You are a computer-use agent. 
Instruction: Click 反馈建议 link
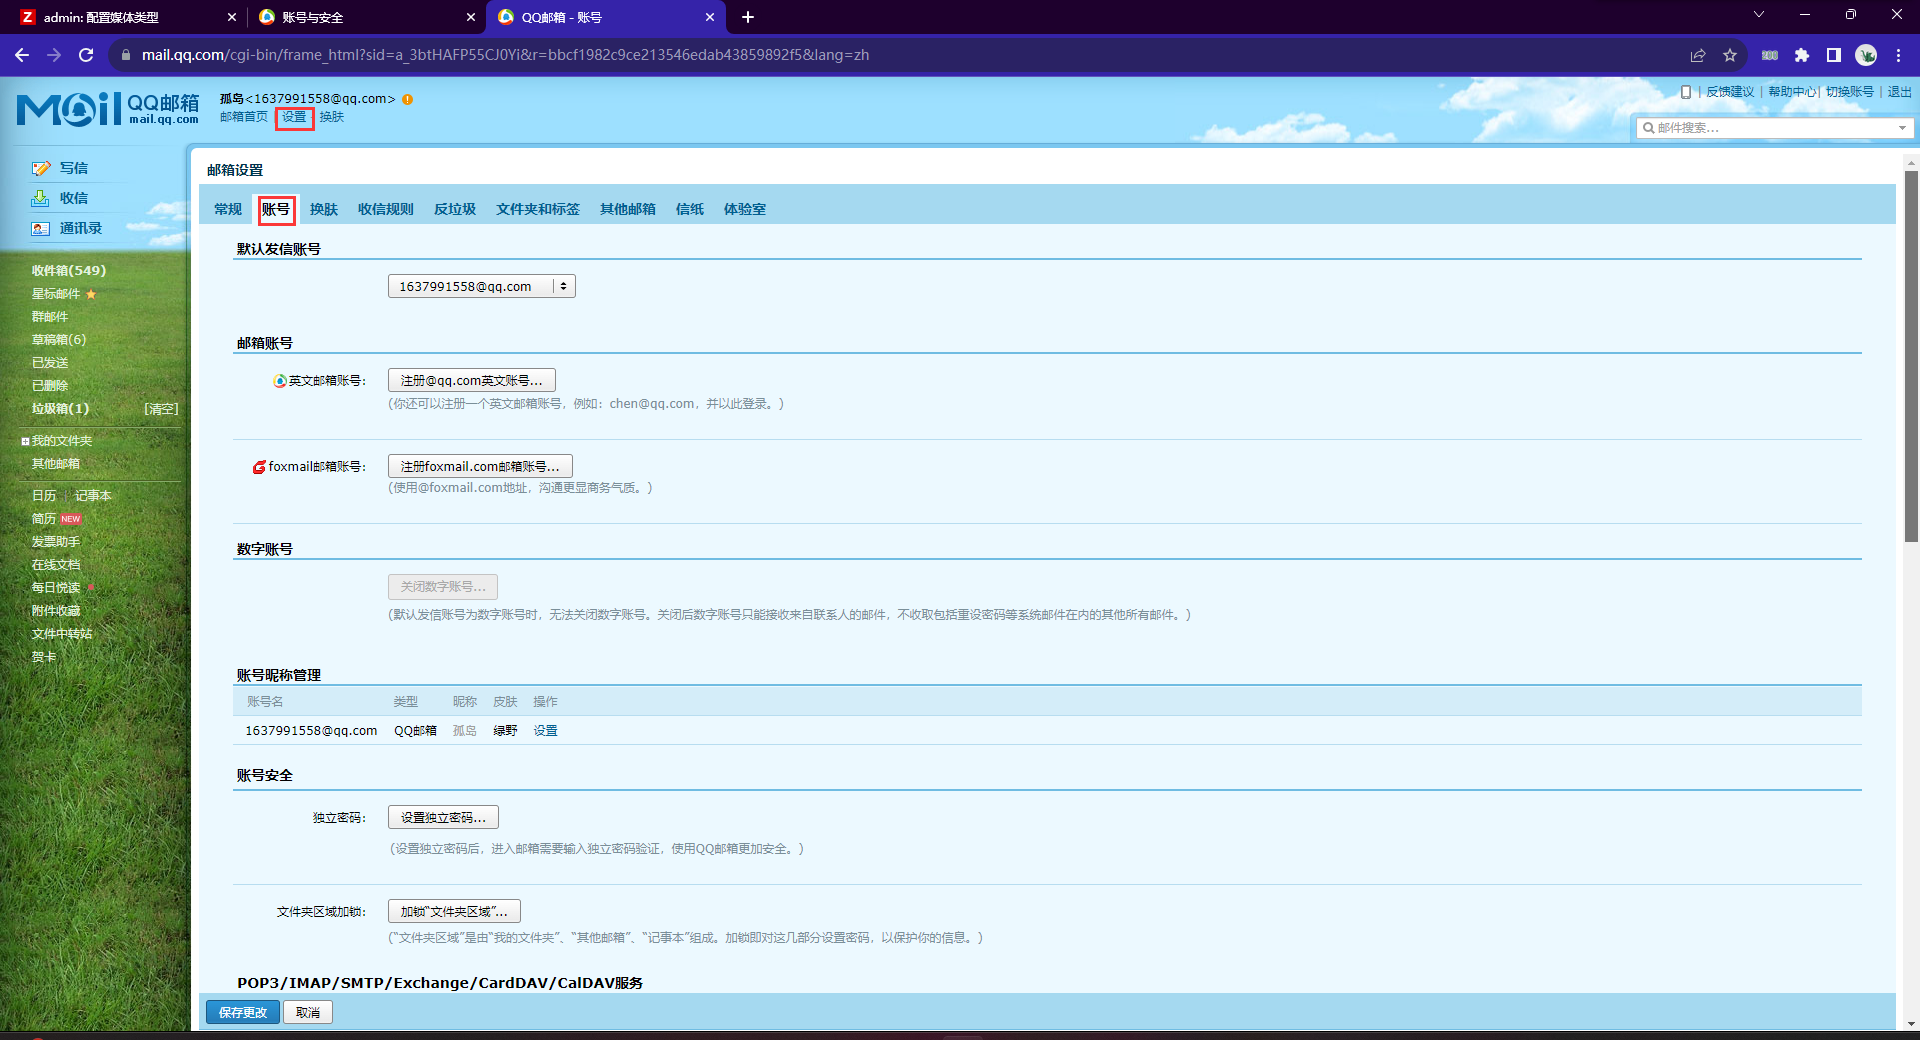[x=1730, y=92]
